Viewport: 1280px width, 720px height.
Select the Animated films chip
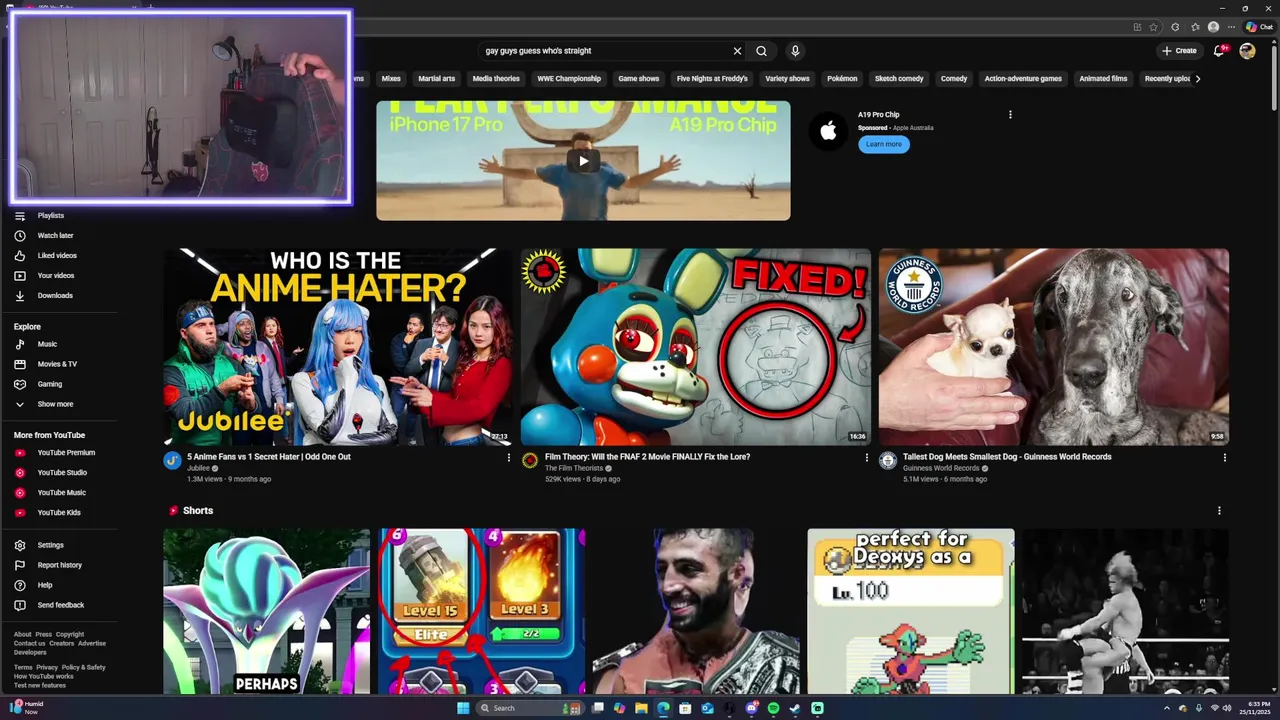point(1103,79)
